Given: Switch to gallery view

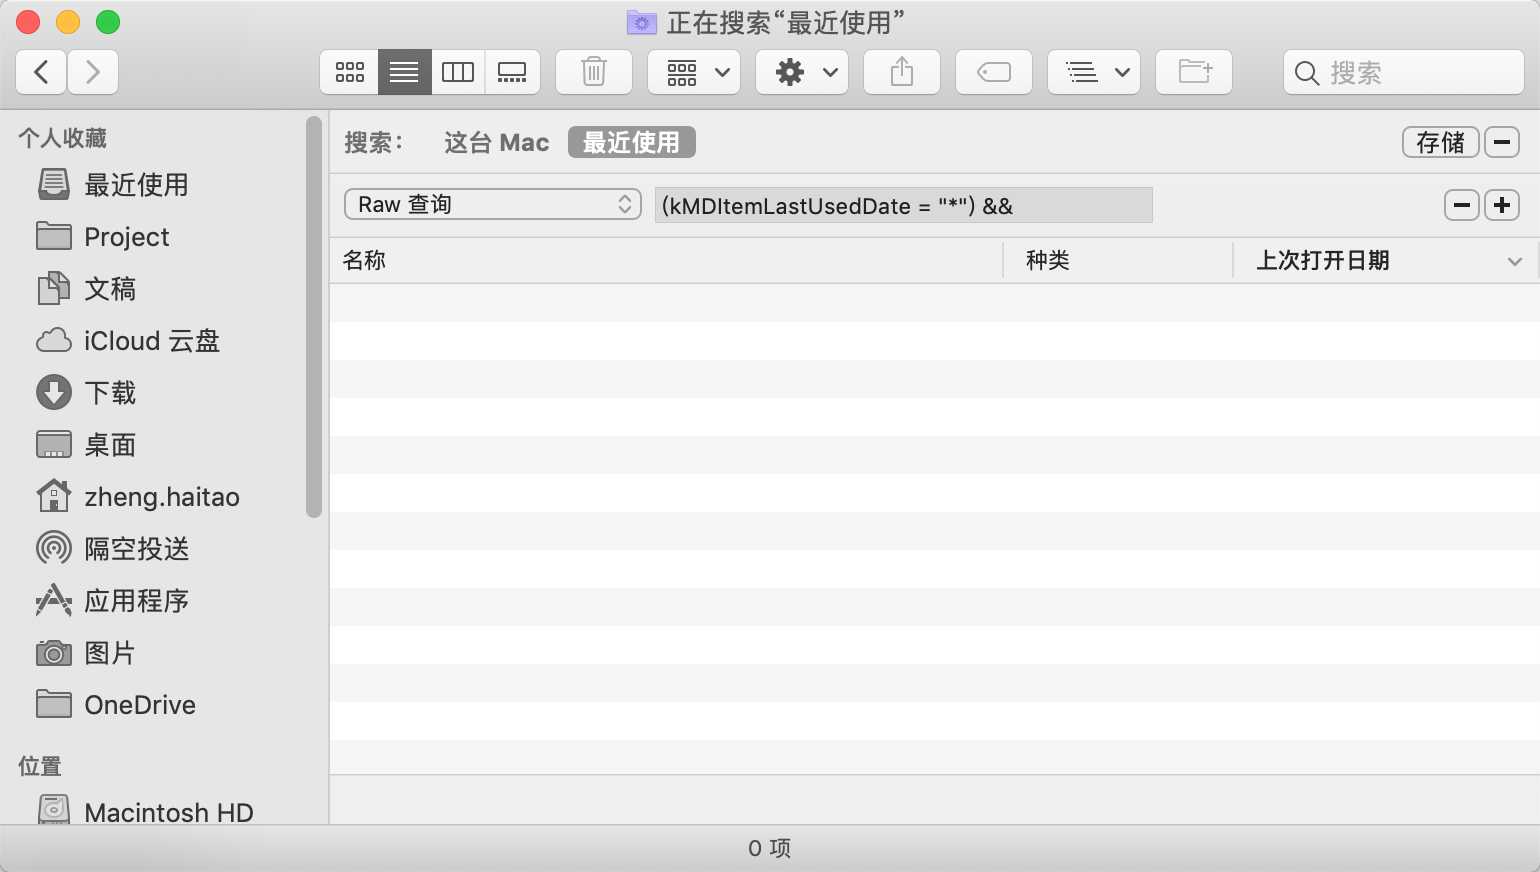Looking at the screenshot, I should pyautogui.click(x=512, y=72).
